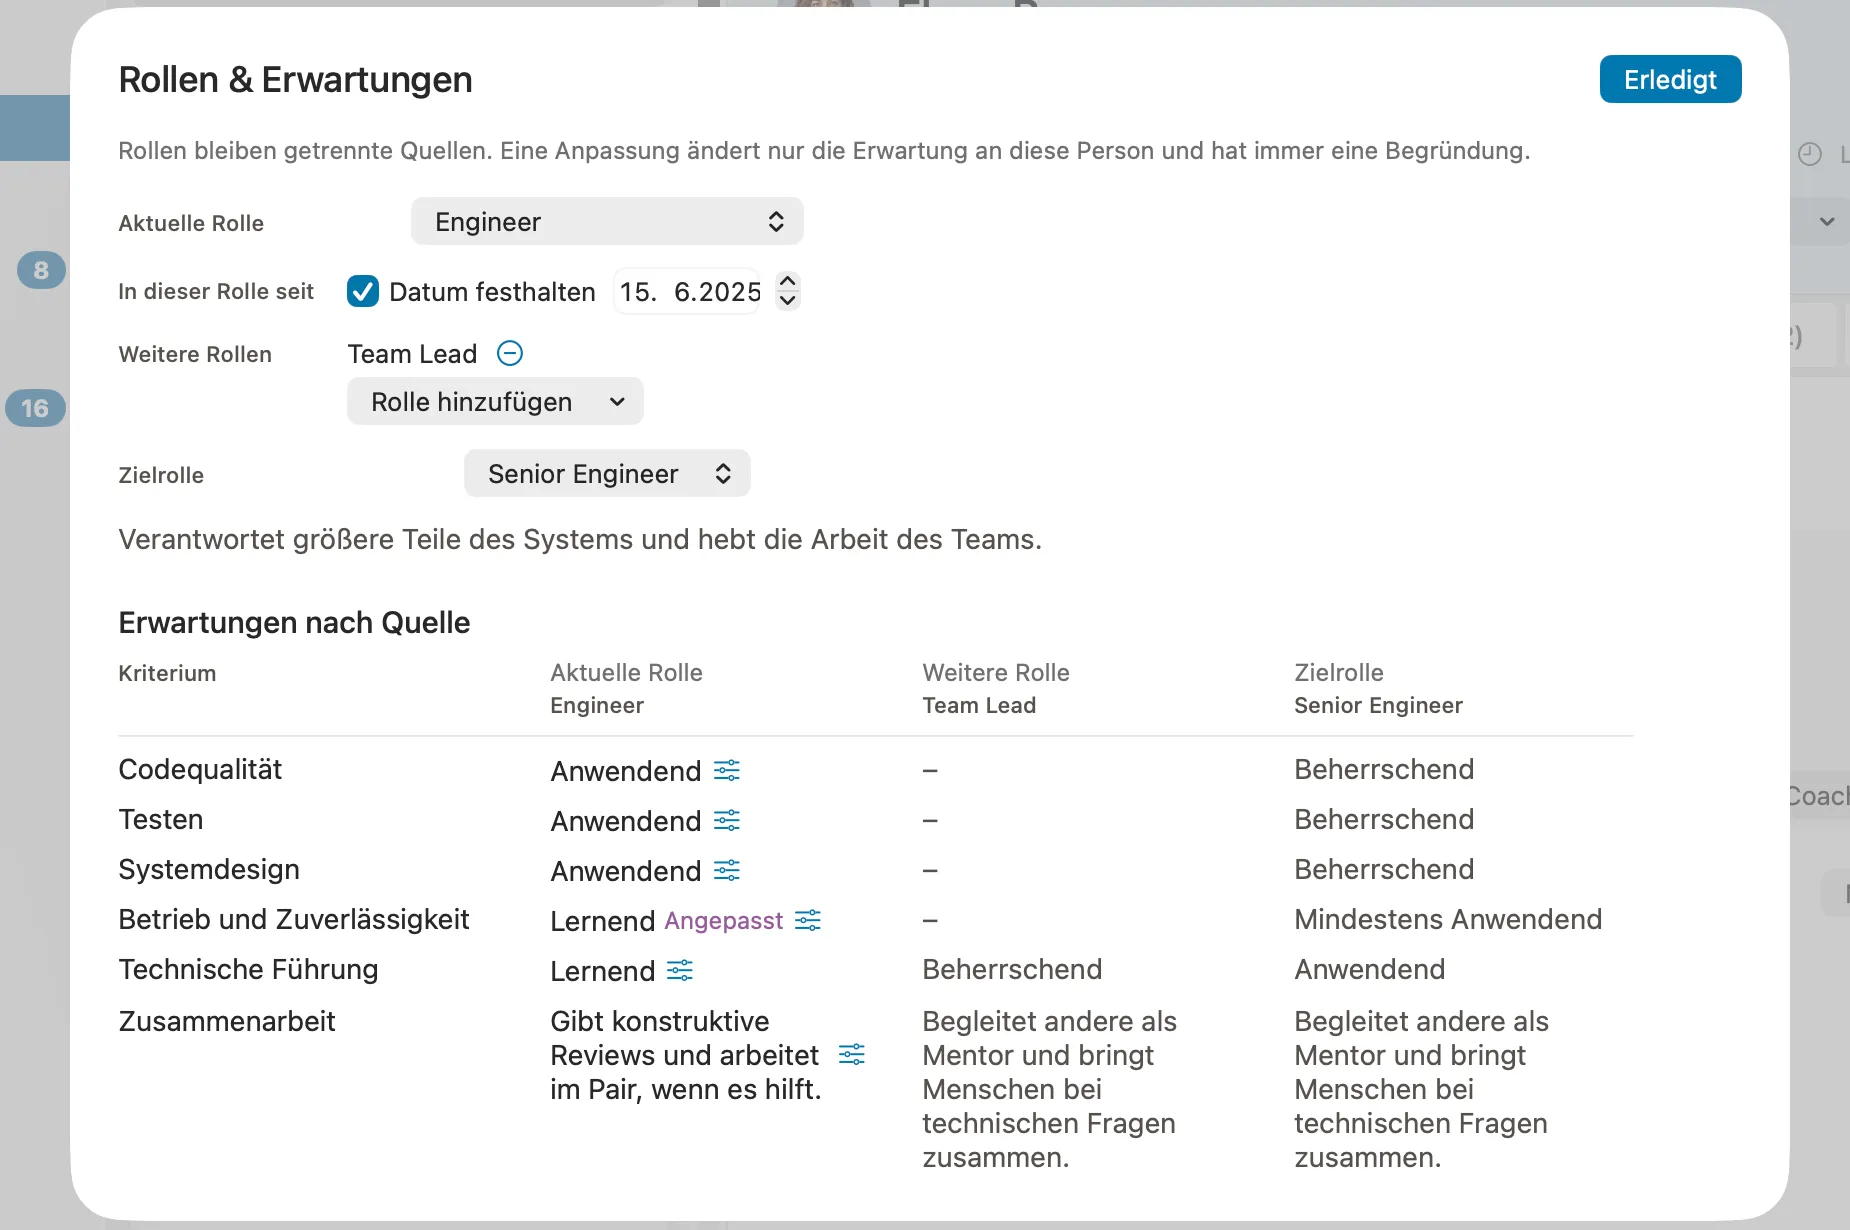
Task: Click Mindestens Anwendend in Zielrolle column
Action: pos(1448,919)
